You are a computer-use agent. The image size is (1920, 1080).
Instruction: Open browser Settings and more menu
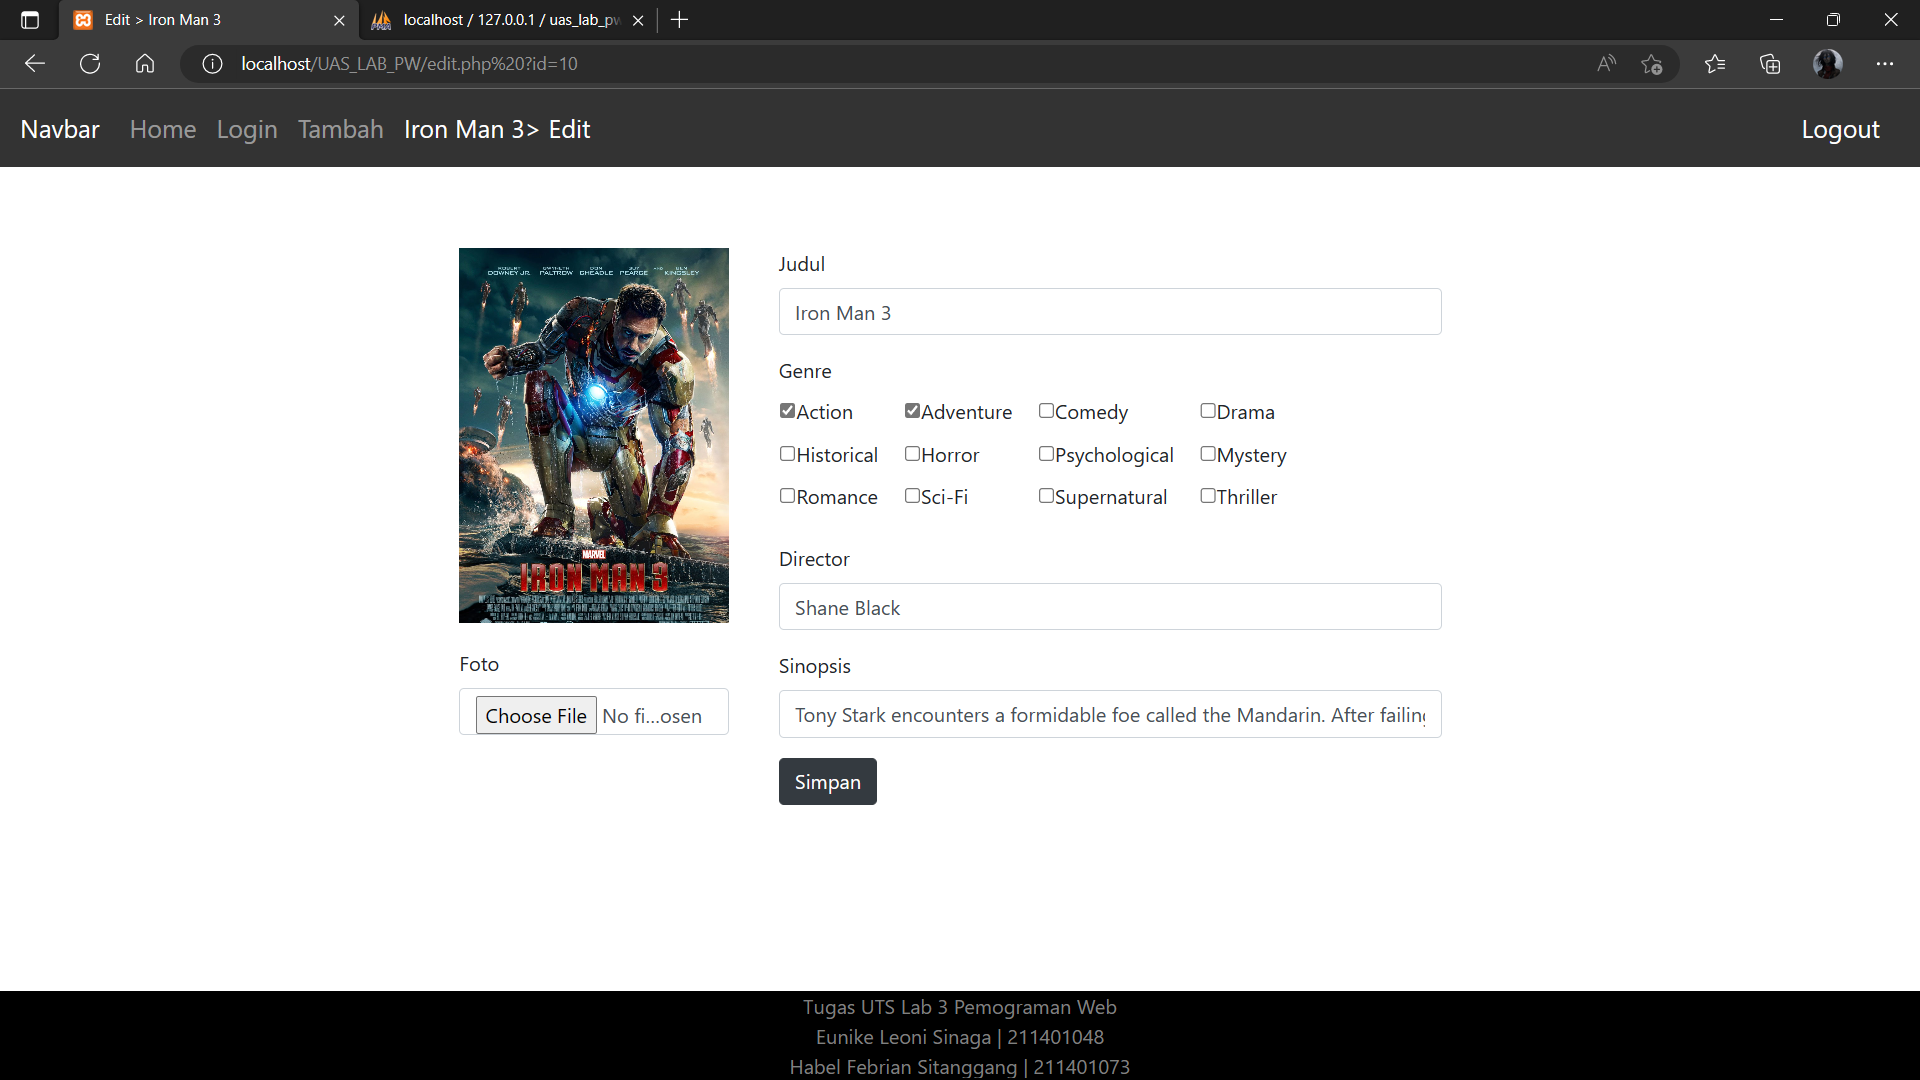1885,64
